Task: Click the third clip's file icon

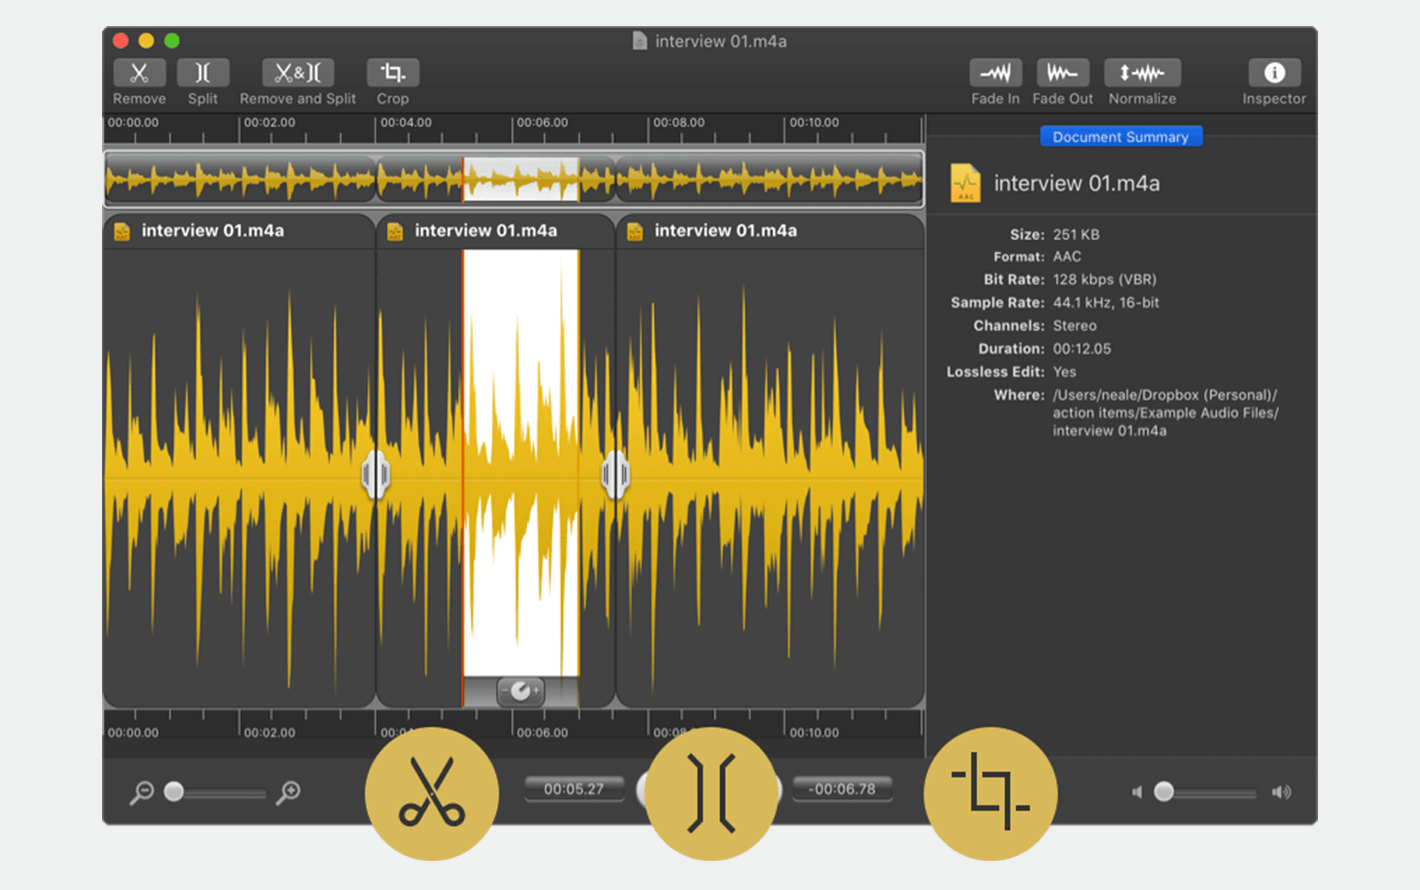Action: click(634, 231)
